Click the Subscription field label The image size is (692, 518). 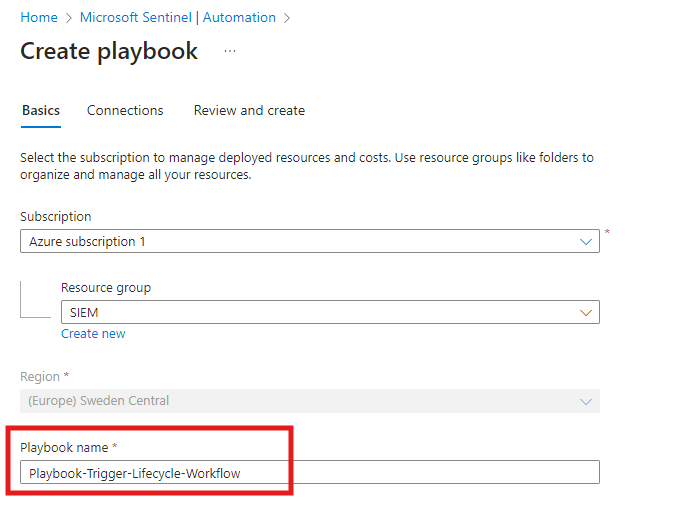(56, 216)
